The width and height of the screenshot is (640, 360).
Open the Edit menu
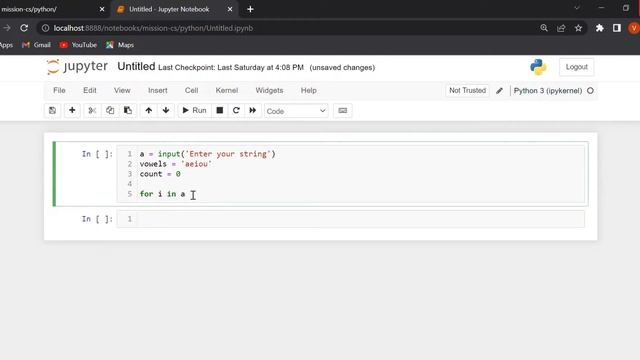tap(90, 91)
